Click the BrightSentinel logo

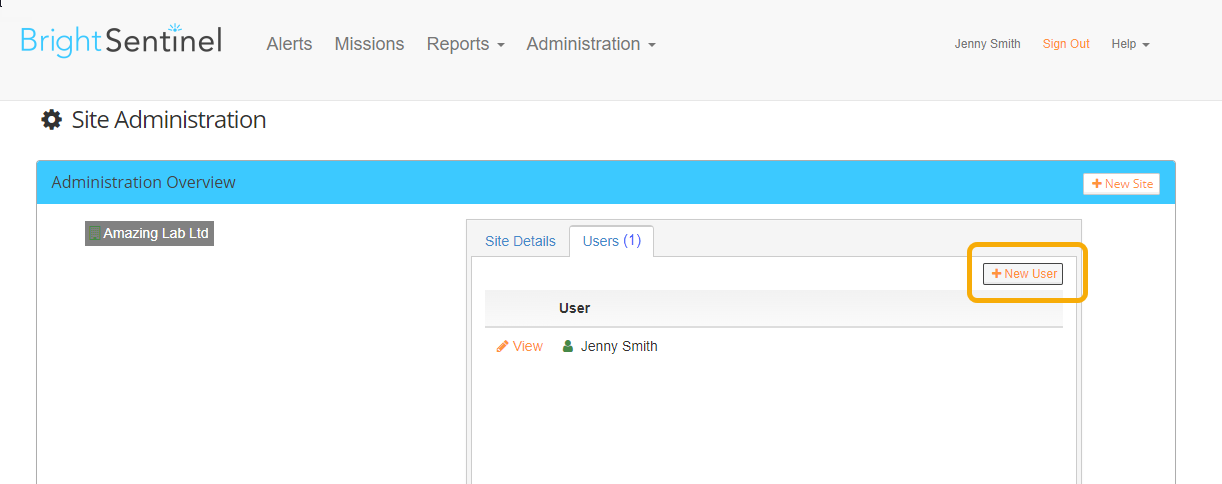coord(121,40)
